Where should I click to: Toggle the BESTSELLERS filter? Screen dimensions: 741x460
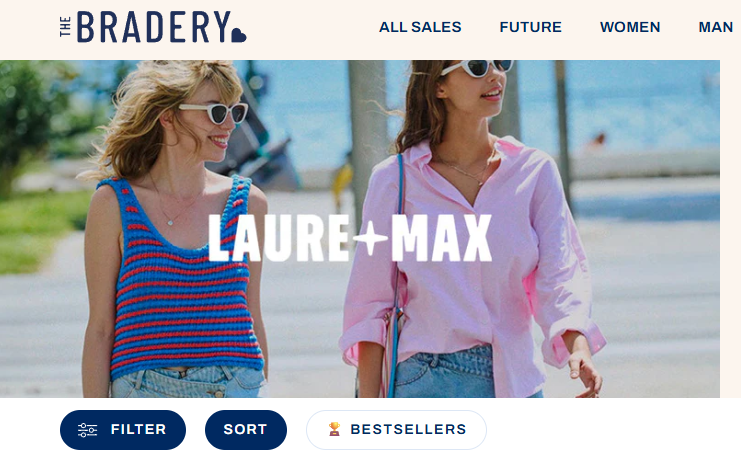(x=396, y=430)
